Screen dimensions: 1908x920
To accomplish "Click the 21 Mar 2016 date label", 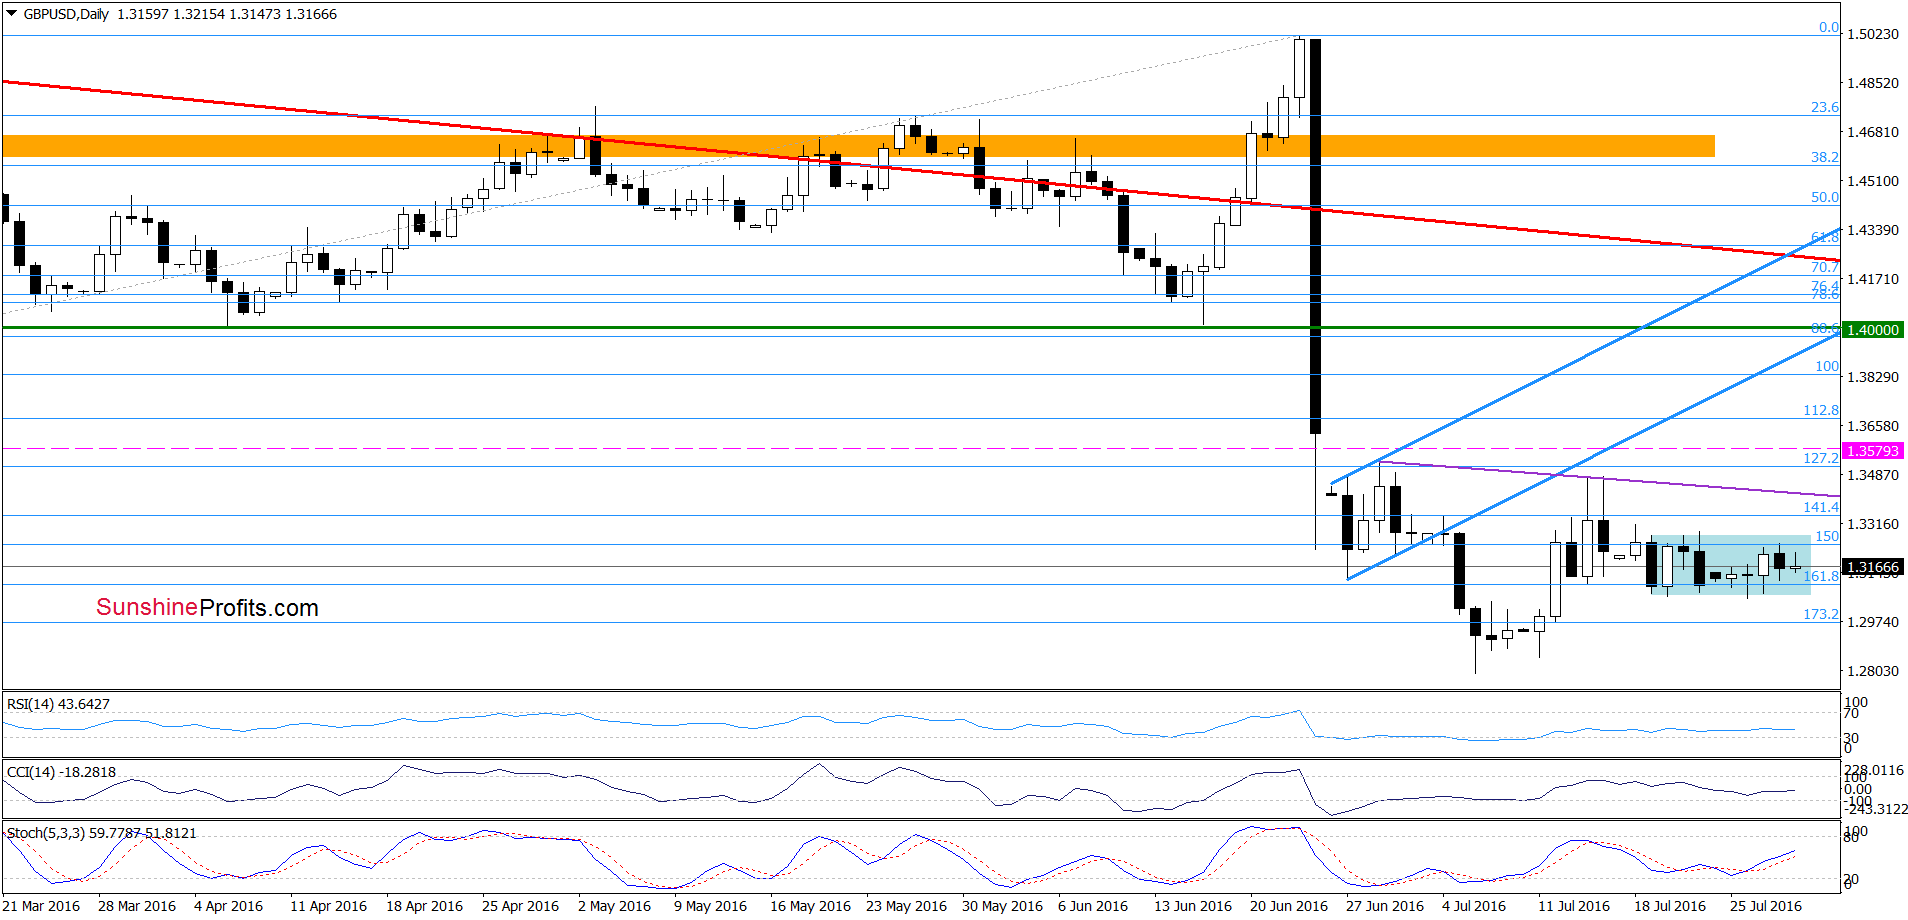I will tap(41, 906).
